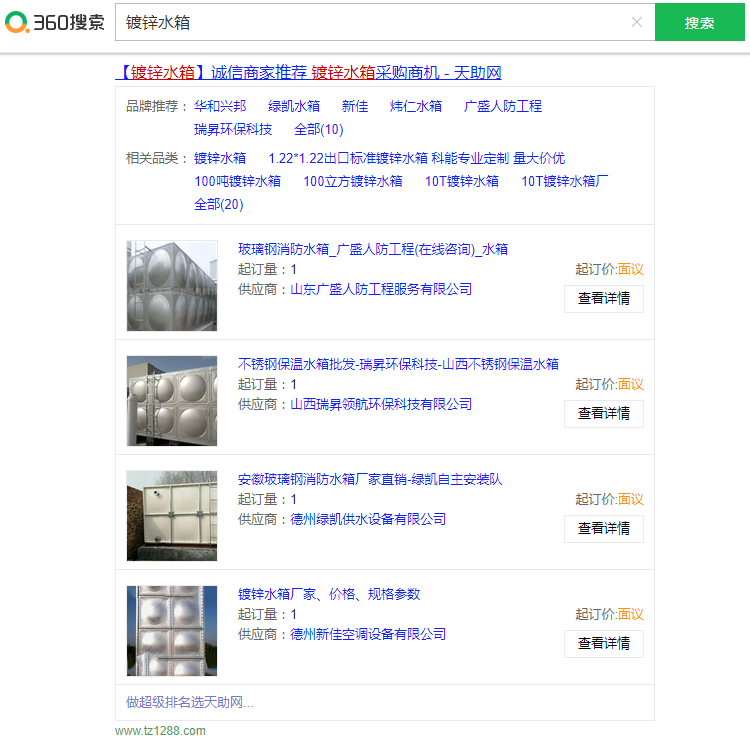This screenshot has height=740, width=750.
Task: Open the 不锈钢保温水箱 product thumbnail
Action: click(x=171, y=401)
